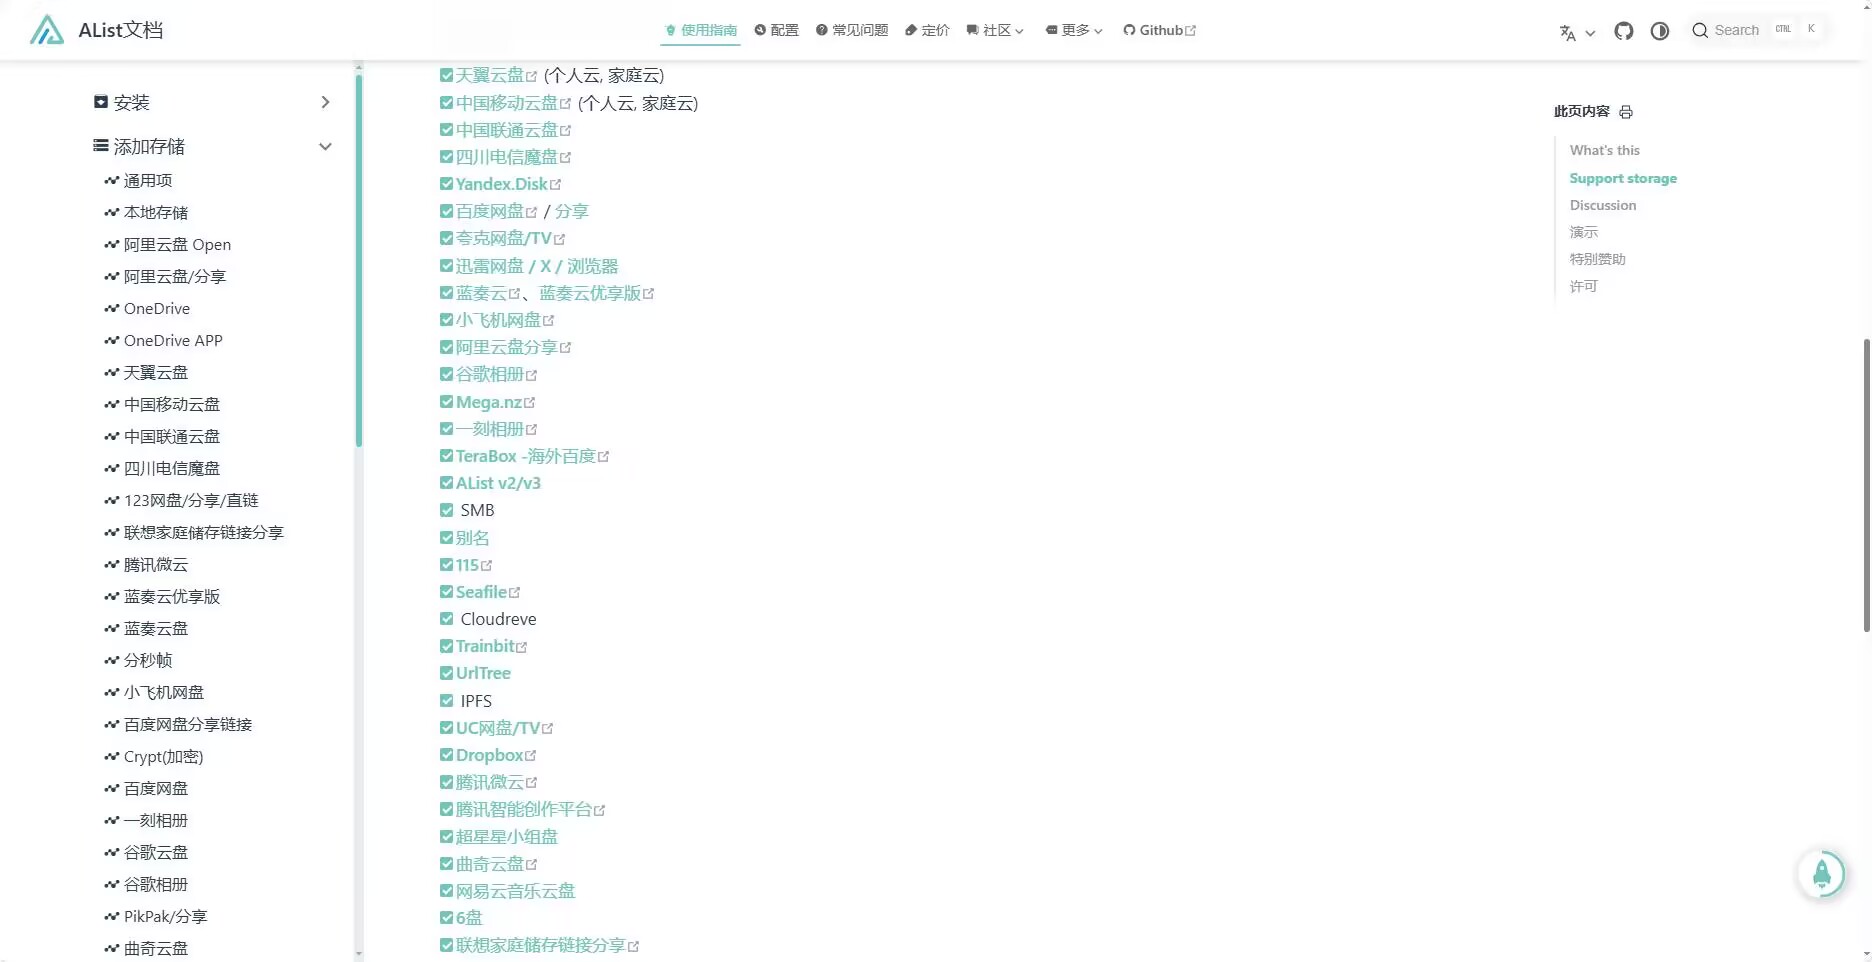The width and height of the screenshot is (1872, 962).
Task: Open the Yandex.Disk external link
Action: pos(503,184)
